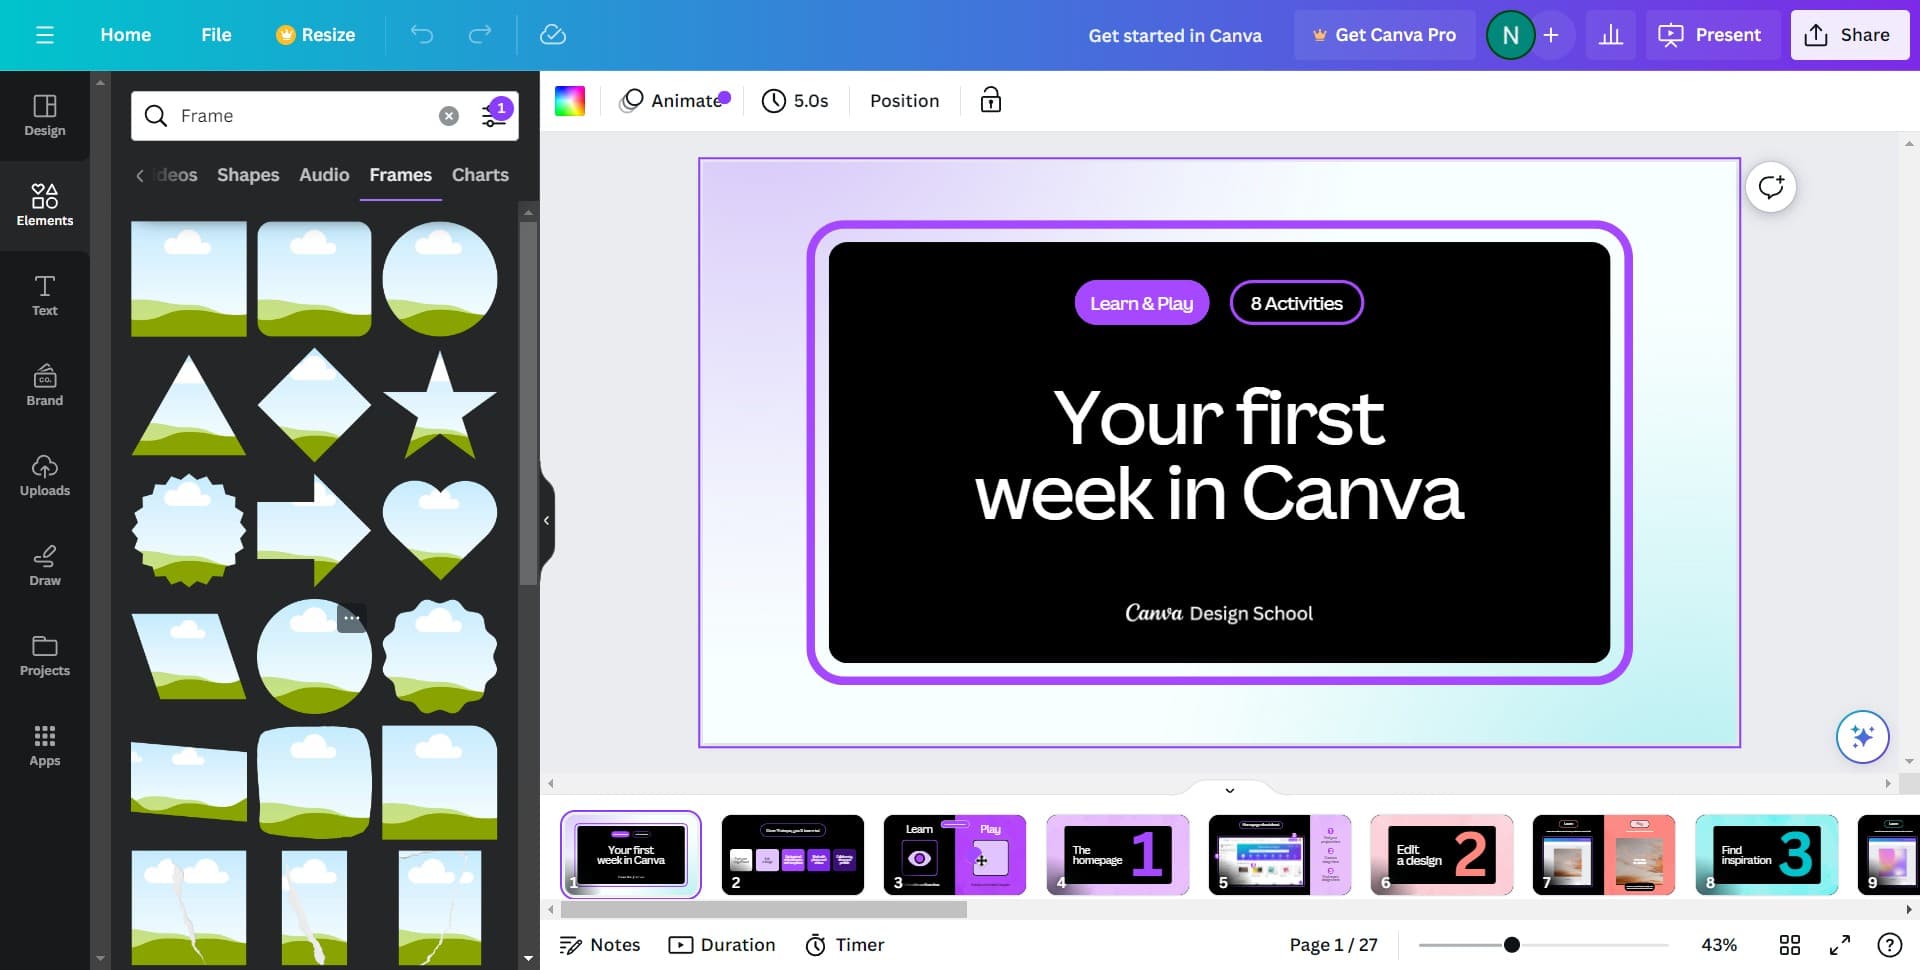This screenshot has height=970, width=1920.
Task: Add a comment using the bubble icon
Action: 1771,187
